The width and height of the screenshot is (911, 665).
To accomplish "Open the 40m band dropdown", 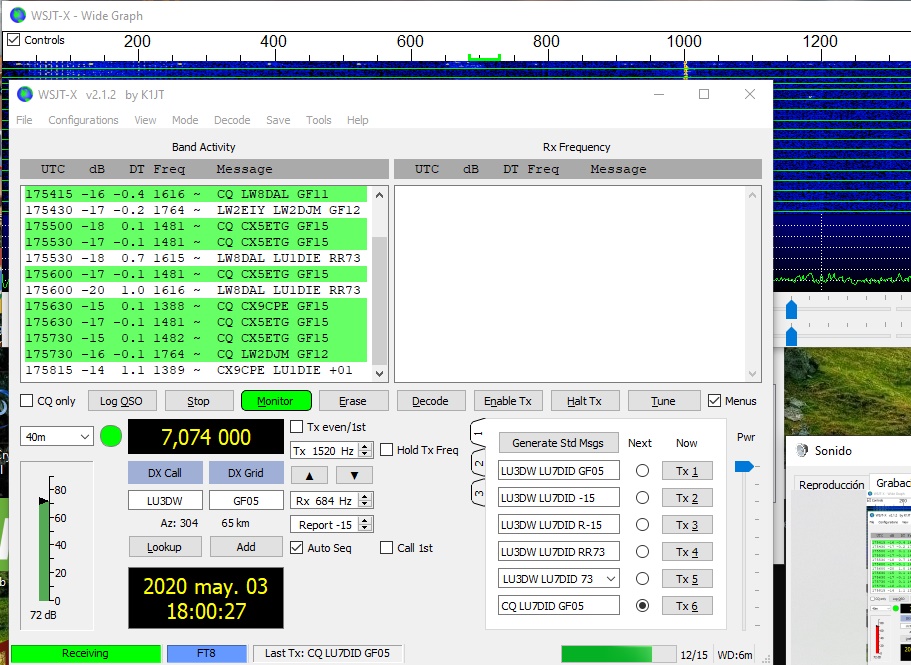I will [x=56, y=437].
